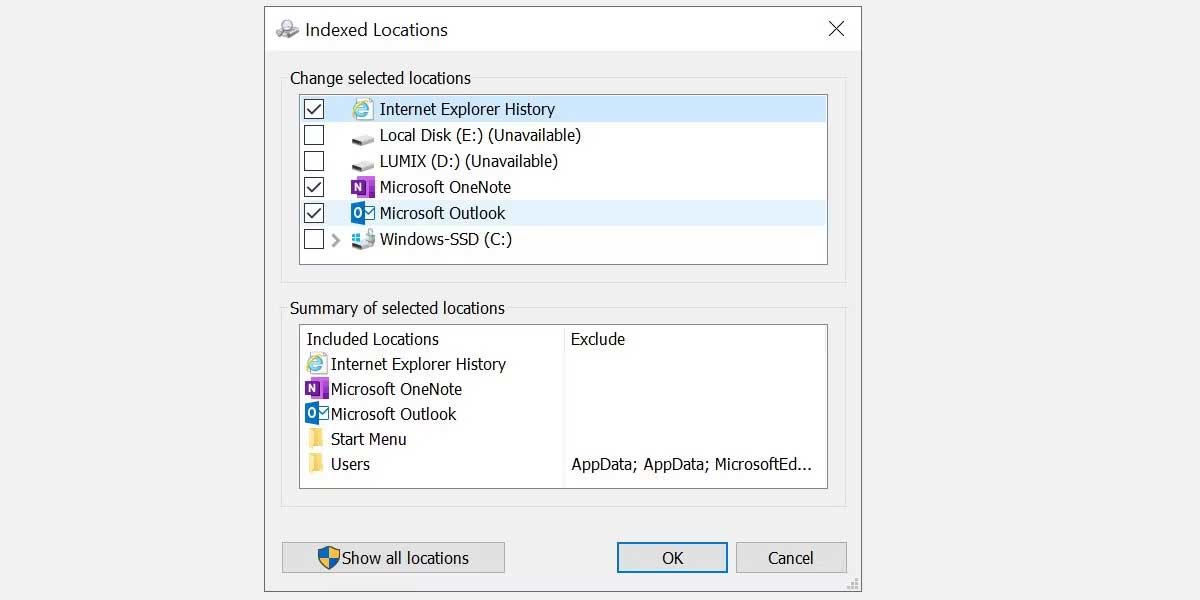Viewport: 1200px width, 600px height.
Task: Click the Outlook icon in Included Locations
Action: (x=316, y=414)
